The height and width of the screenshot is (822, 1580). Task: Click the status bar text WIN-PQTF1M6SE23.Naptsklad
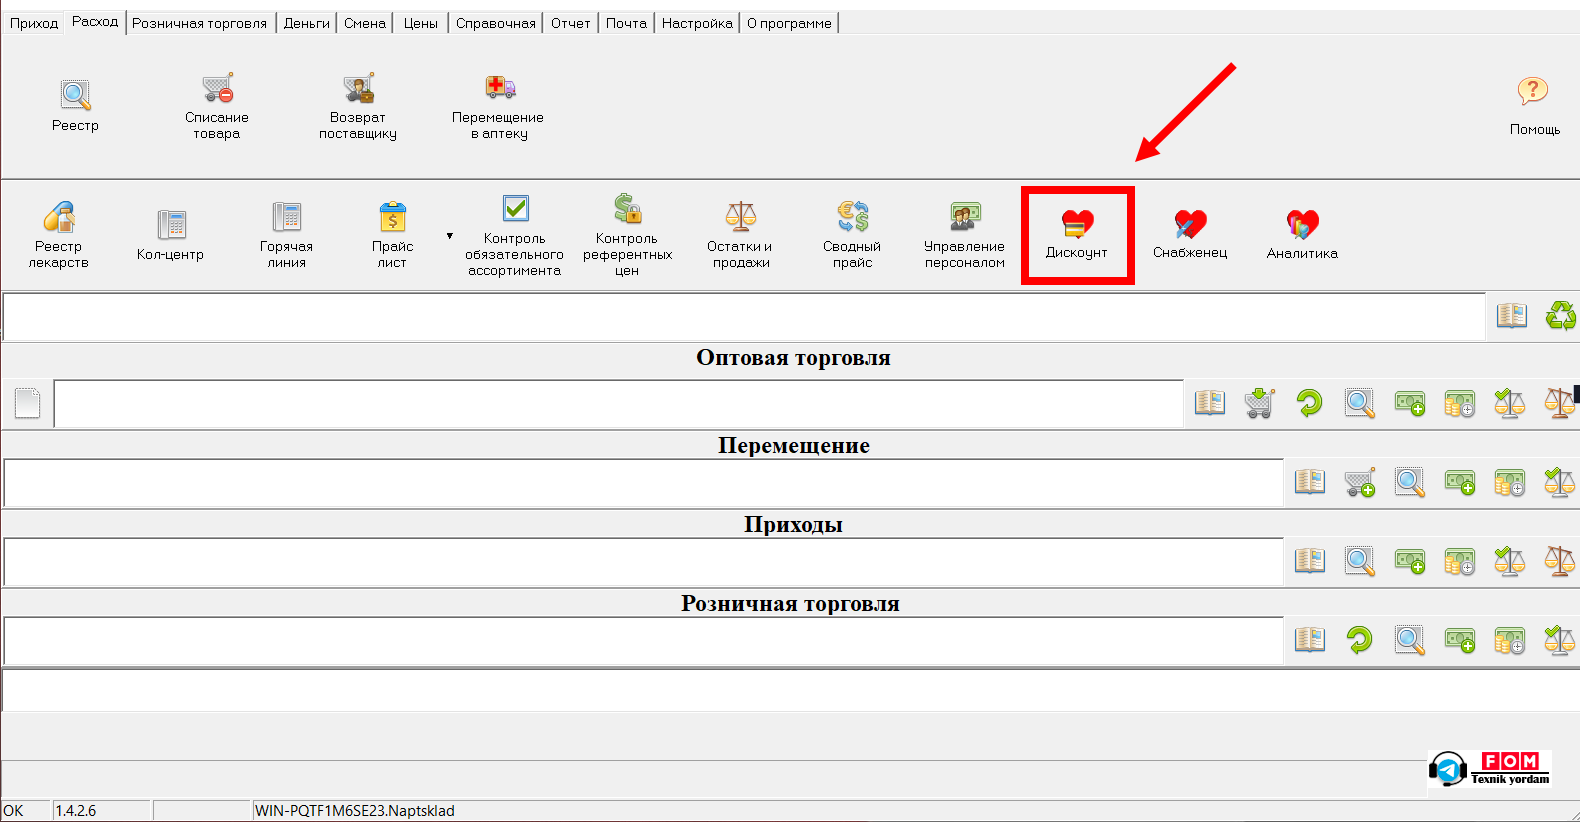[355, 811]
